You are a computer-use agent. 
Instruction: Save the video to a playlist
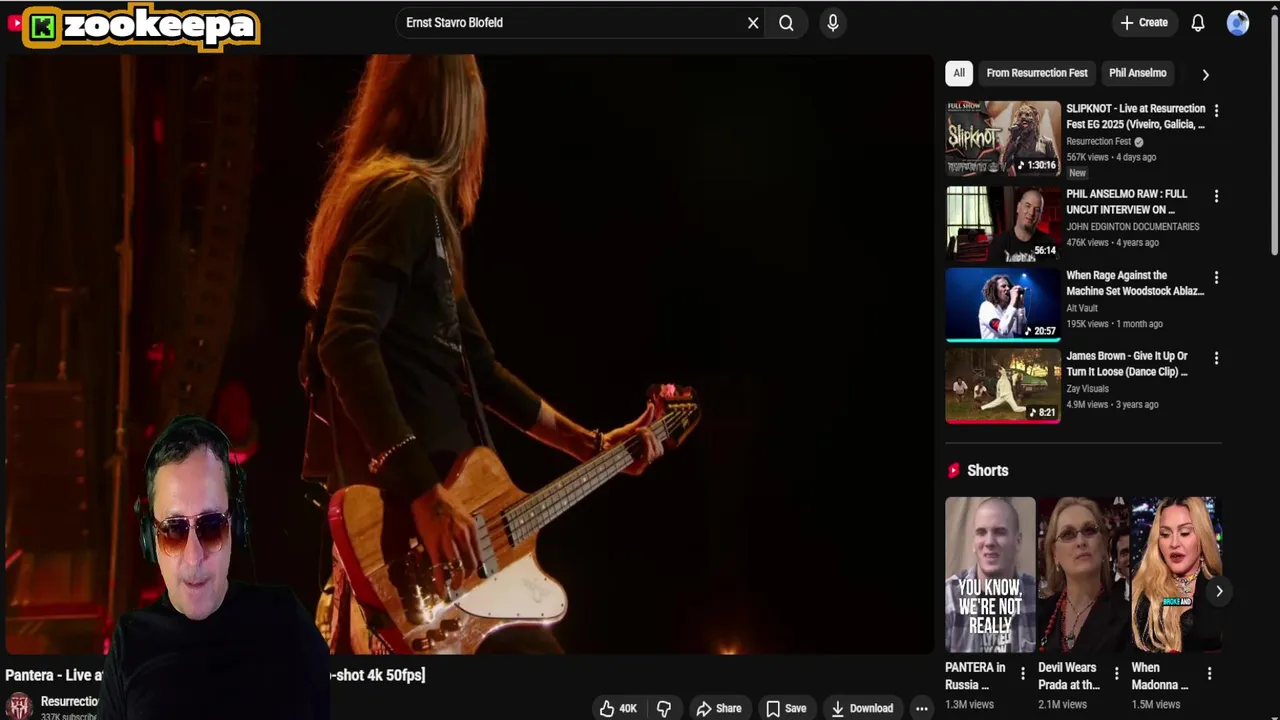click(x=786, y=708)
